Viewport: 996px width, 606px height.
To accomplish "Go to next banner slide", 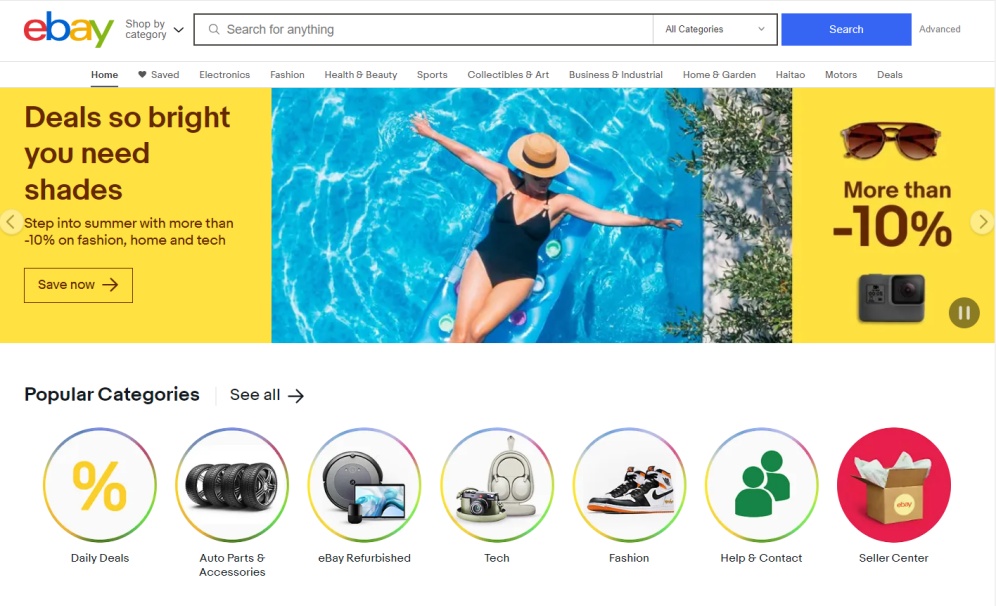I will click(983, 222).
